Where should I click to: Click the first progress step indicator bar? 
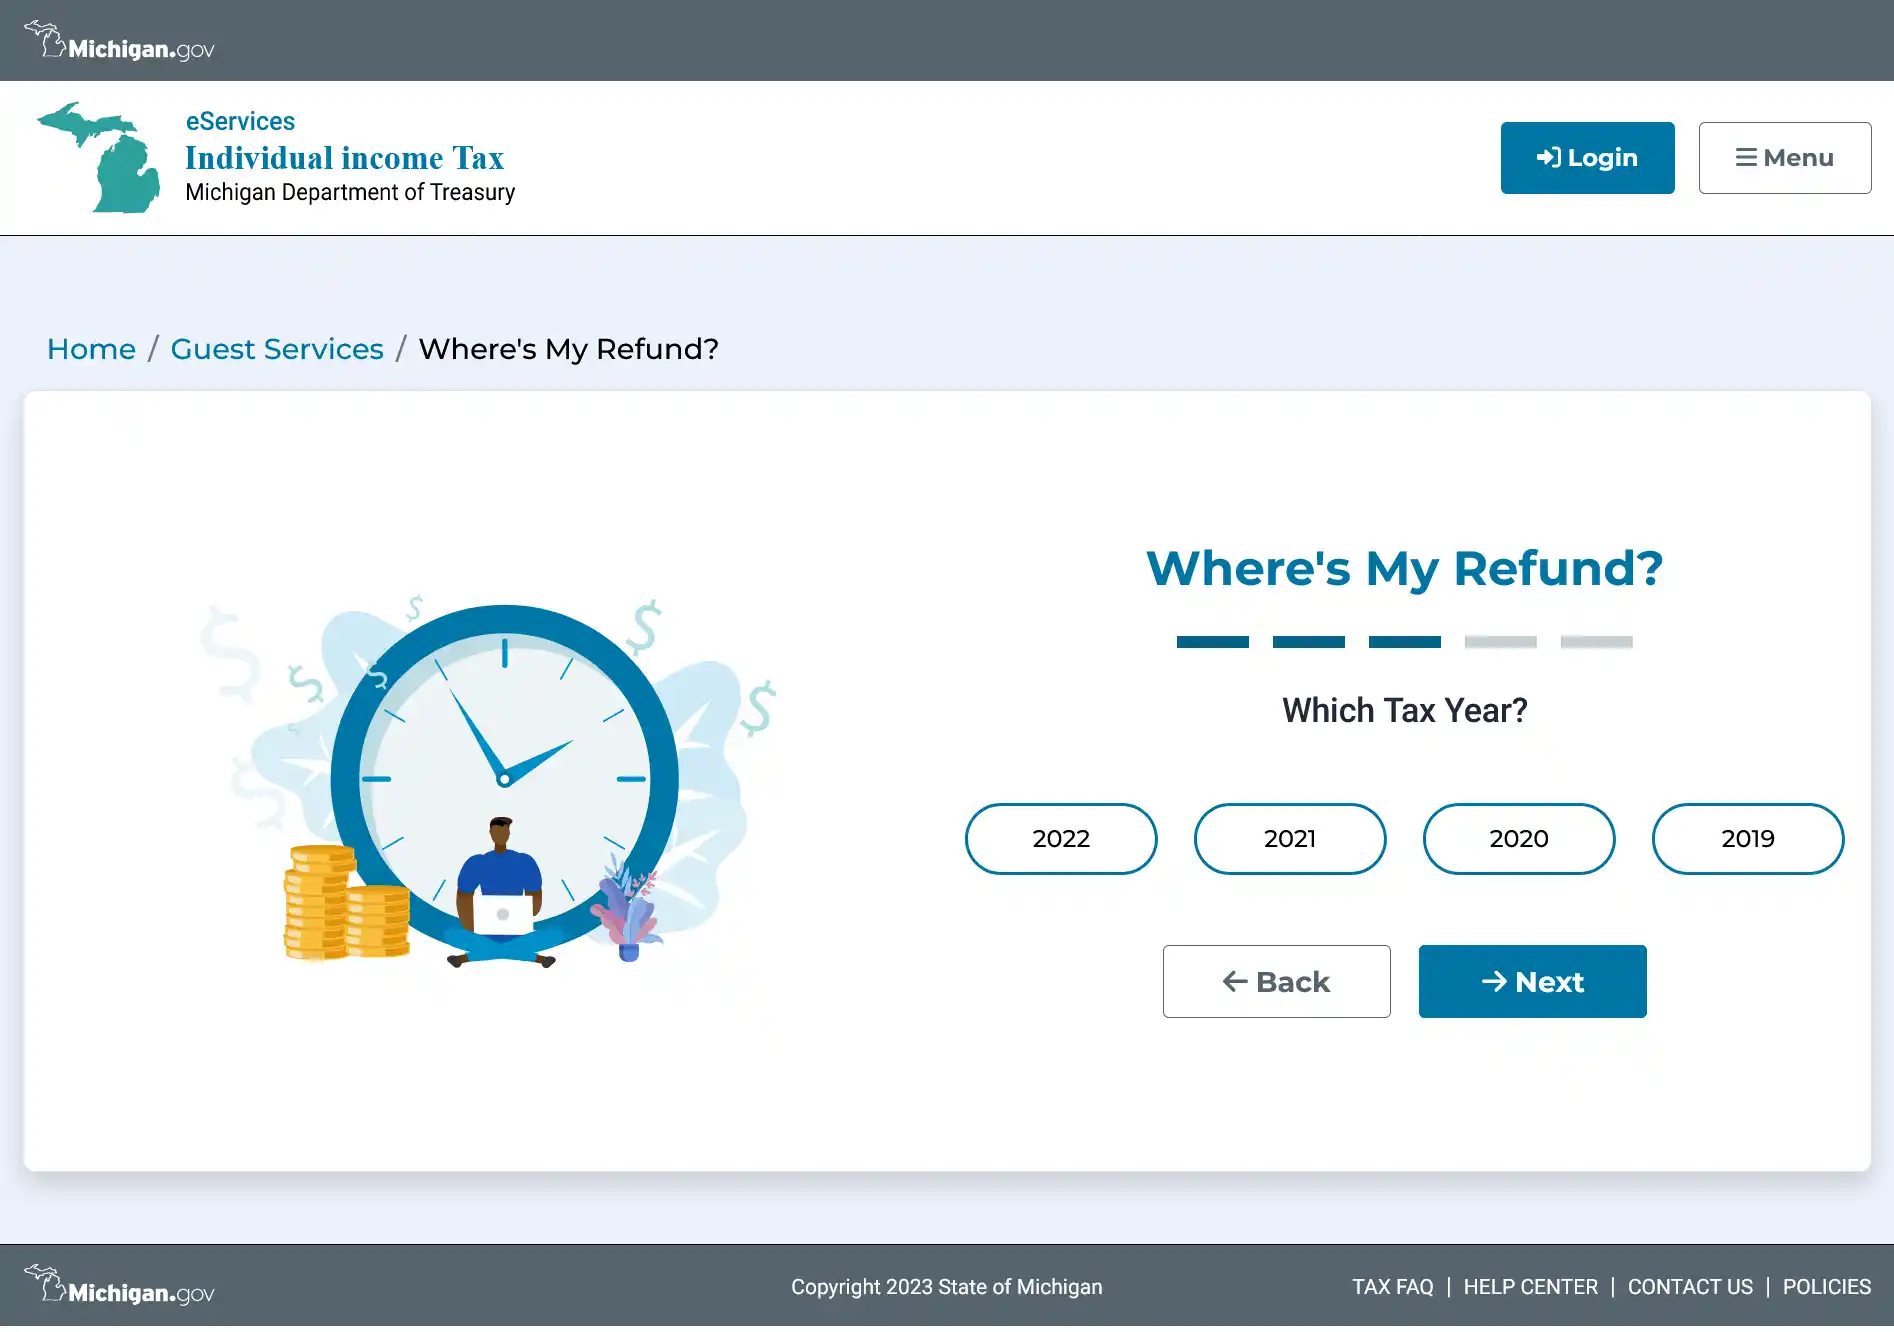(1212, 642)
